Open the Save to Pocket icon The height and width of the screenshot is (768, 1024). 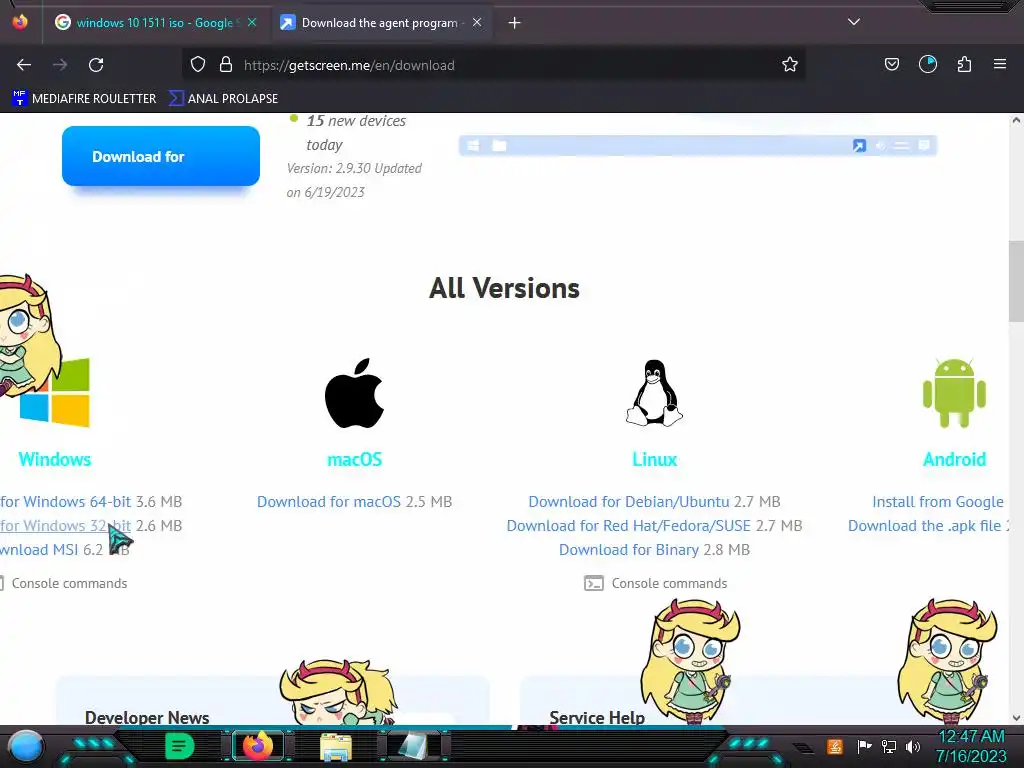pyautogui.click(x=891, y=65)
